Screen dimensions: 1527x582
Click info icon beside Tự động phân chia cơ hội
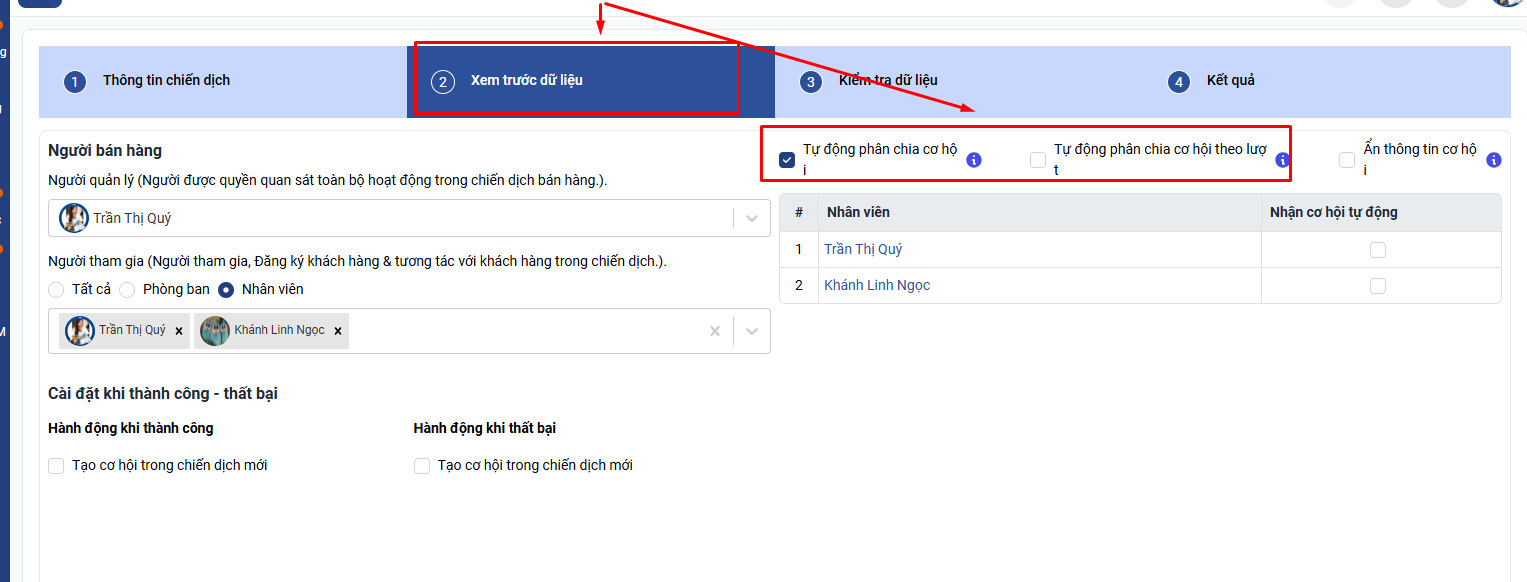tap(974, 160)
